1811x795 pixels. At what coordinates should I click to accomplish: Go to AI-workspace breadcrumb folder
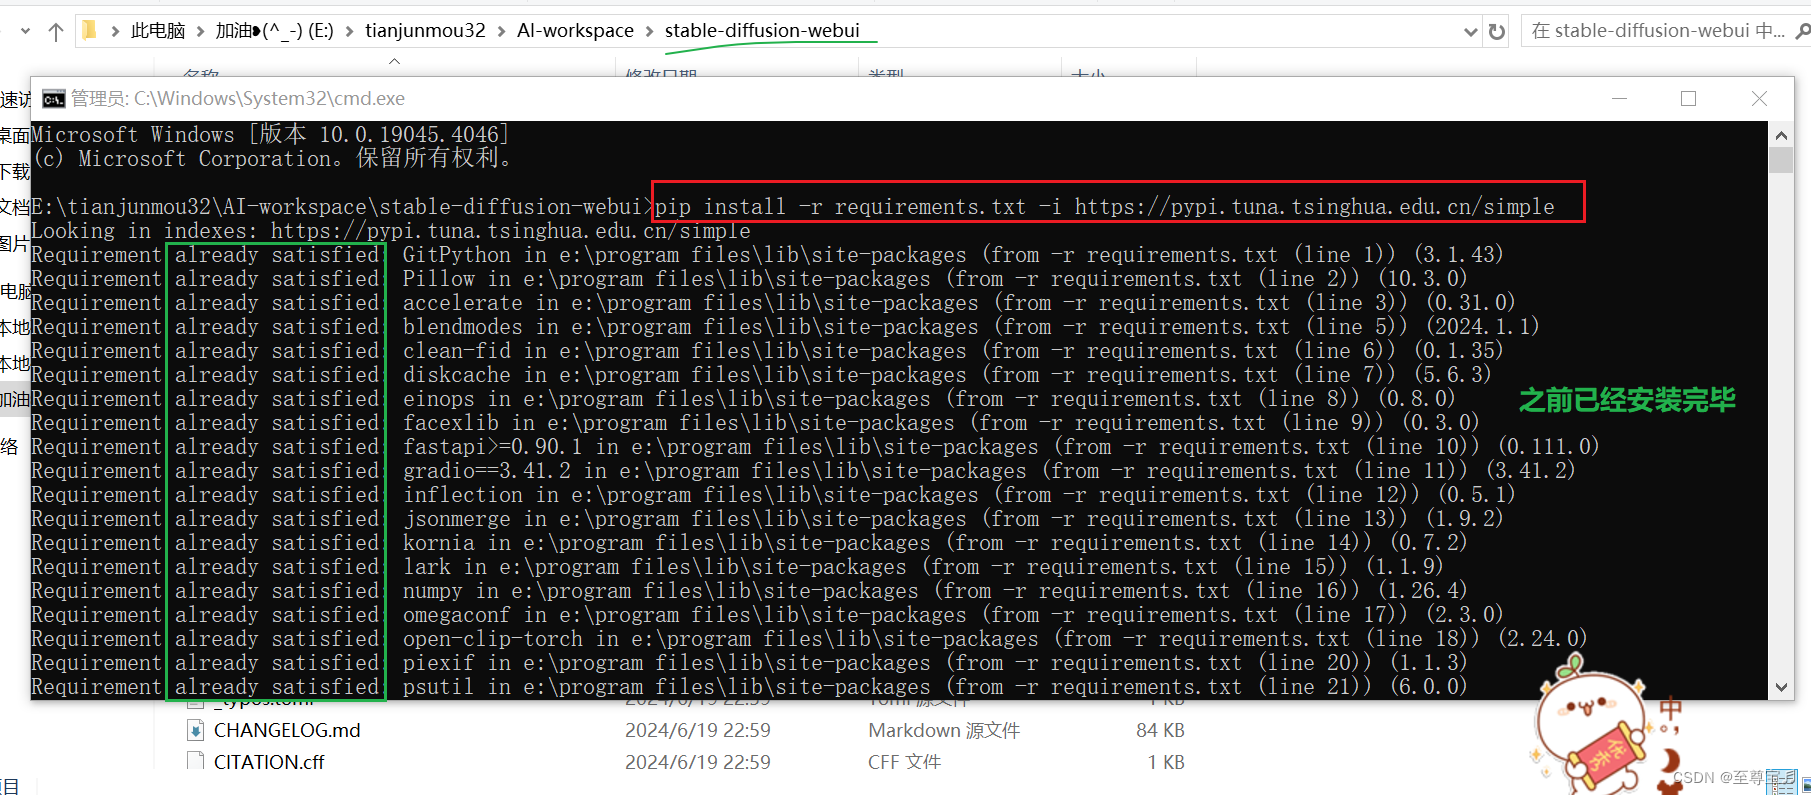[x=575, y=31]
